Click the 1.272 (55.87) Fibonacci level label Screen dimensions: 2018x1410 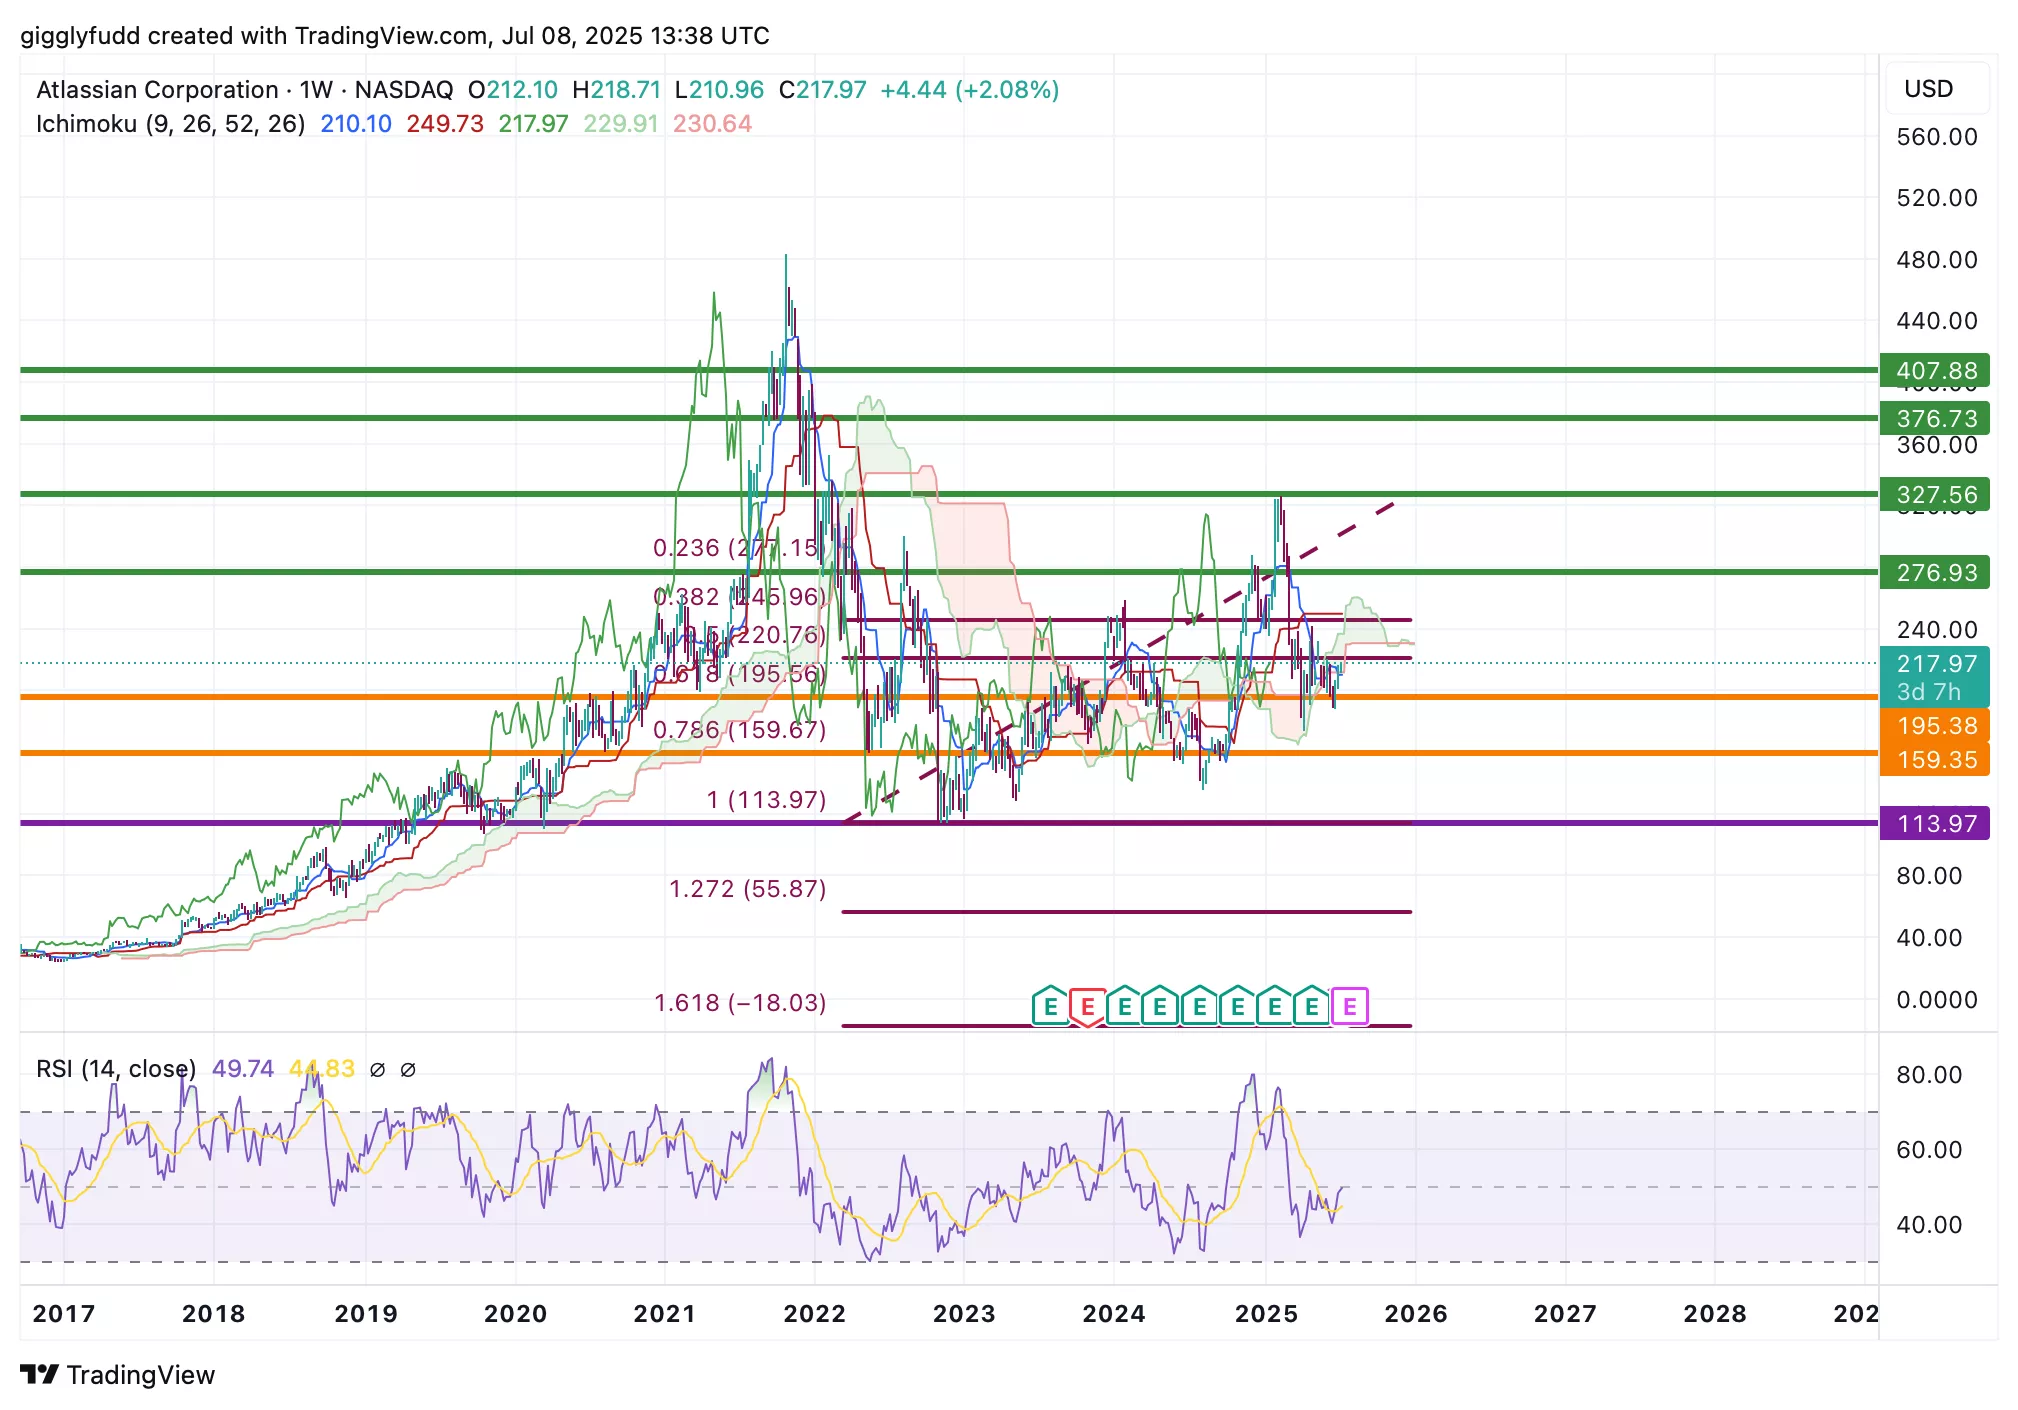tap(747, 889)
